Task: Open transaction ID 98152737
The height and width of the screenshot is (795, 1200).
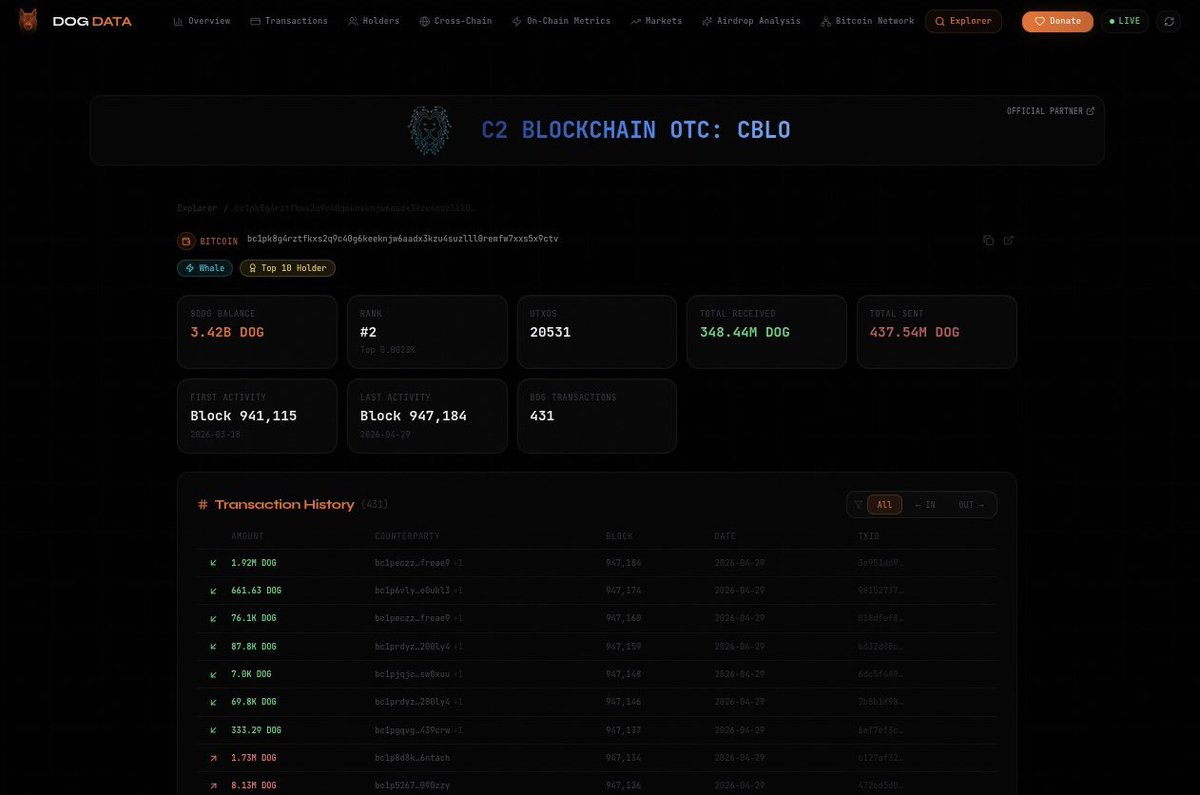Action: click(880, 591)
